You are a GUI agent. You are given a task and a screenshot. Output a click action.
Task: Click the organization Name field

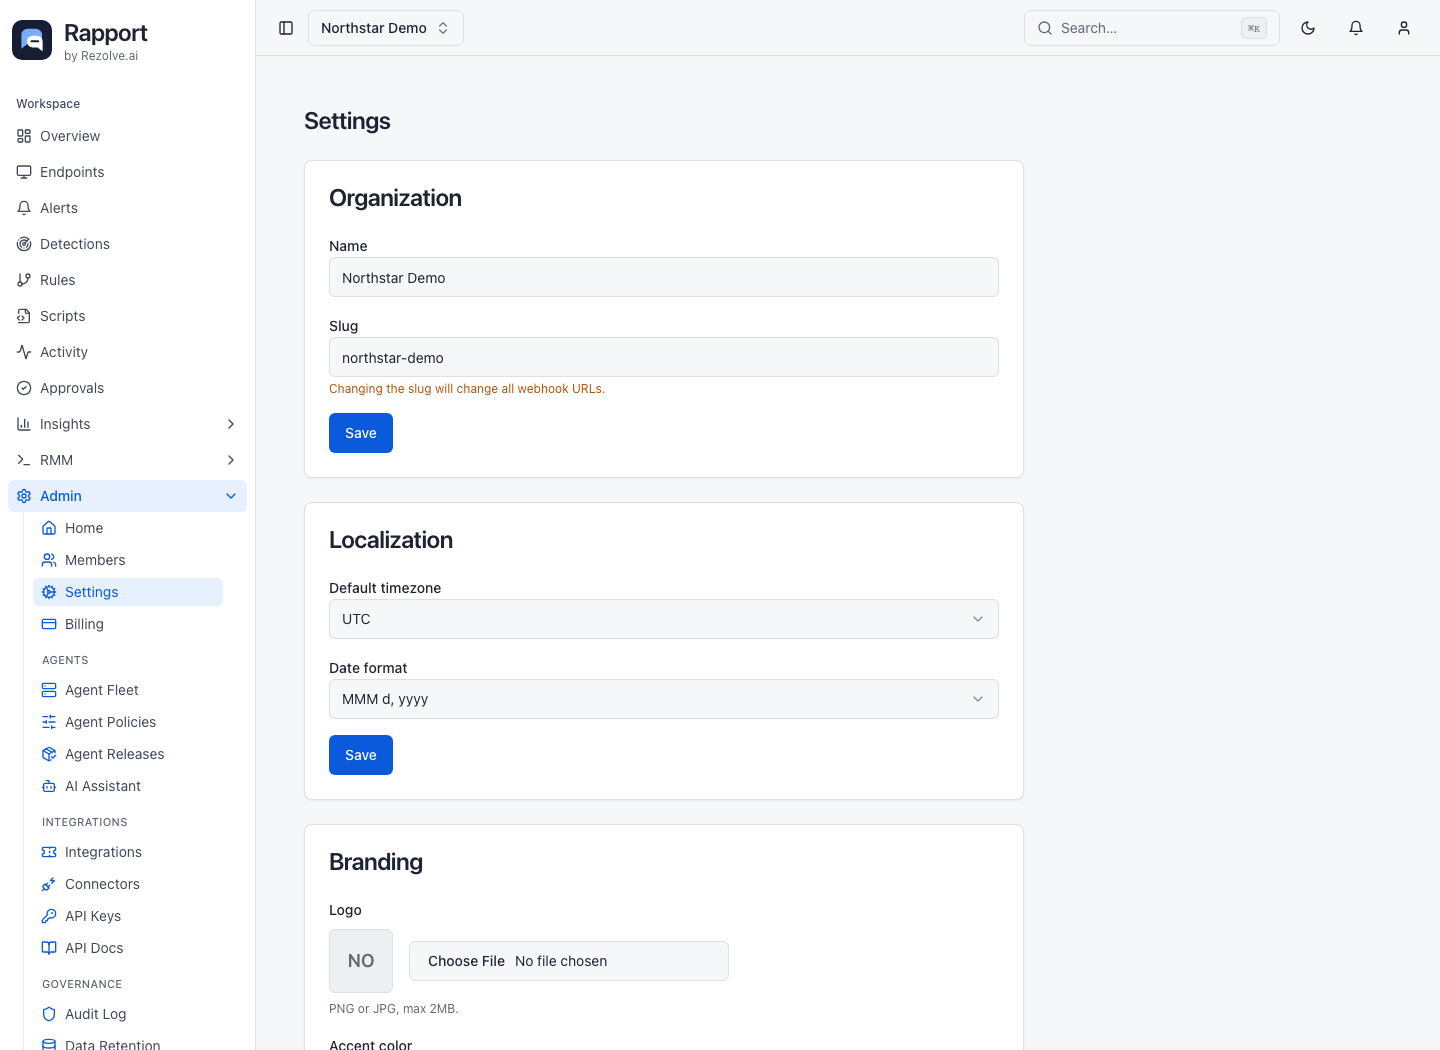point(664,277)
